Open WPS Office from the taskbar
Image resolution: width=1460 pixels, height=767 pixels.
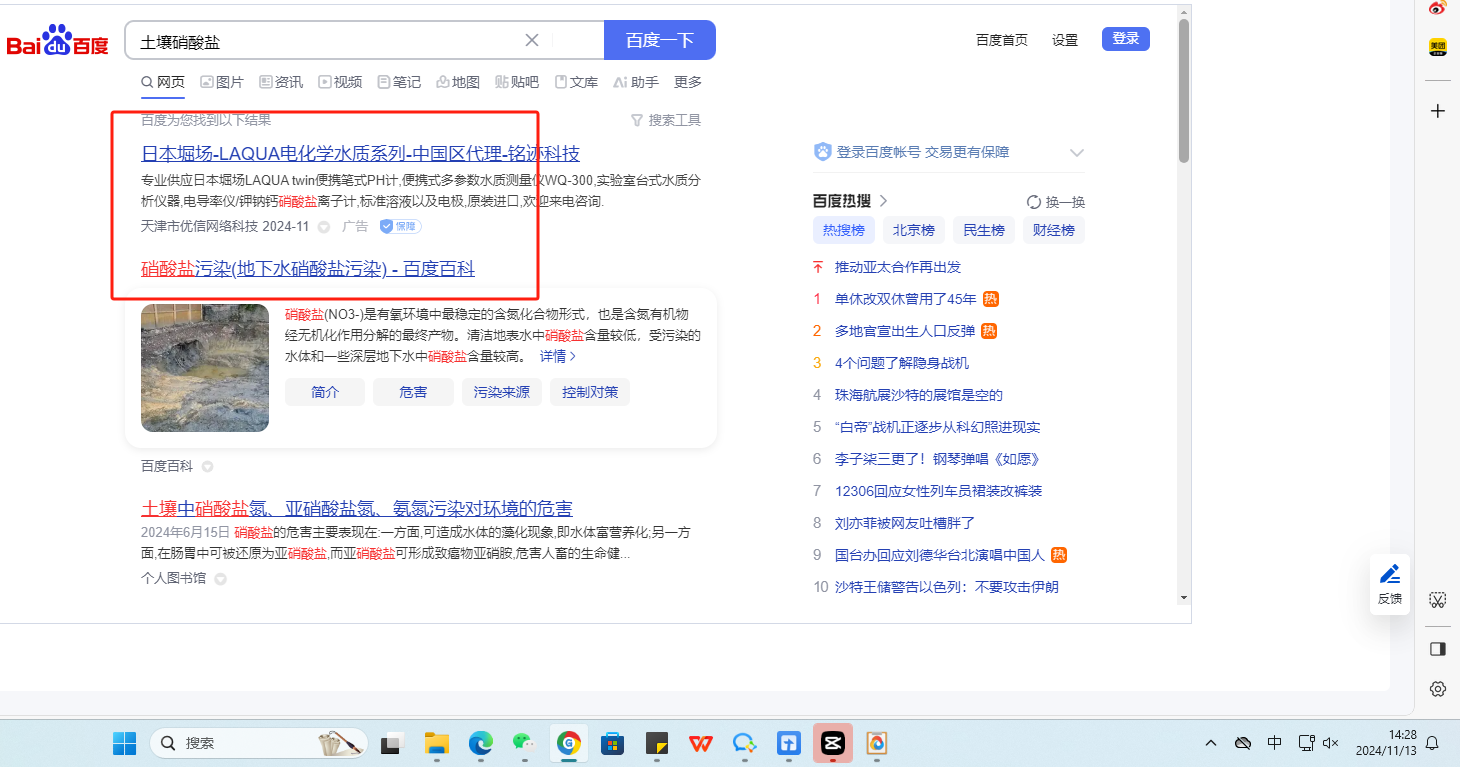701,743
